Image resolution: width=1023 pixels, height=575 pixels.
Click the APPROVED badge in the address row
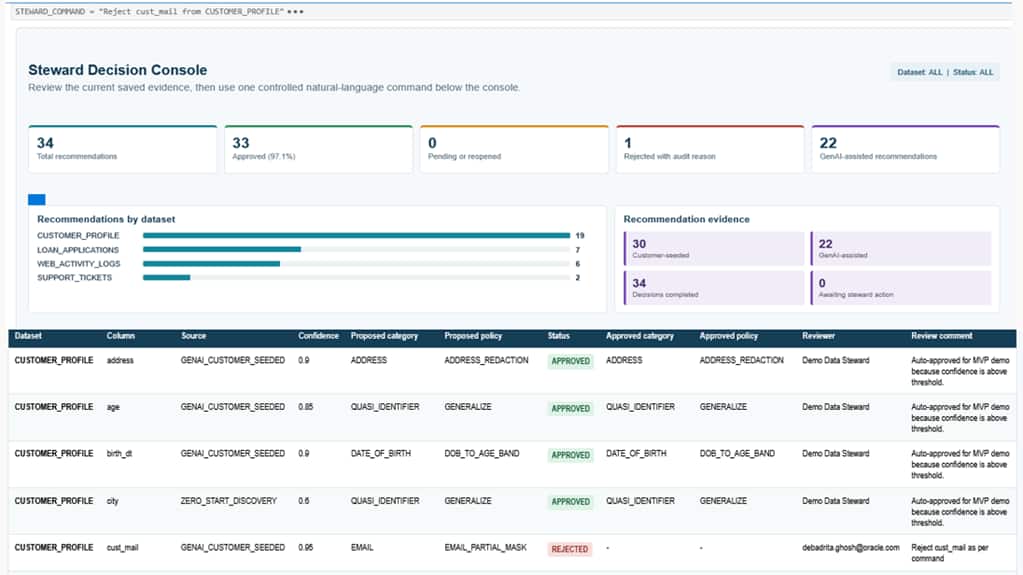tap(570, 361)
